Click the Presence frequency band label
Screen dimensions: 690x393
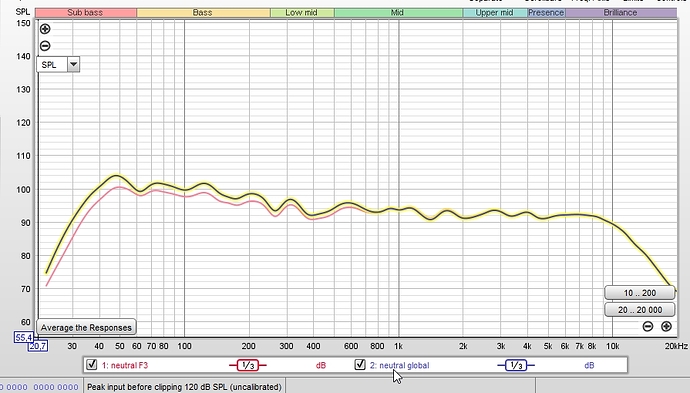[x=546, y=13]
